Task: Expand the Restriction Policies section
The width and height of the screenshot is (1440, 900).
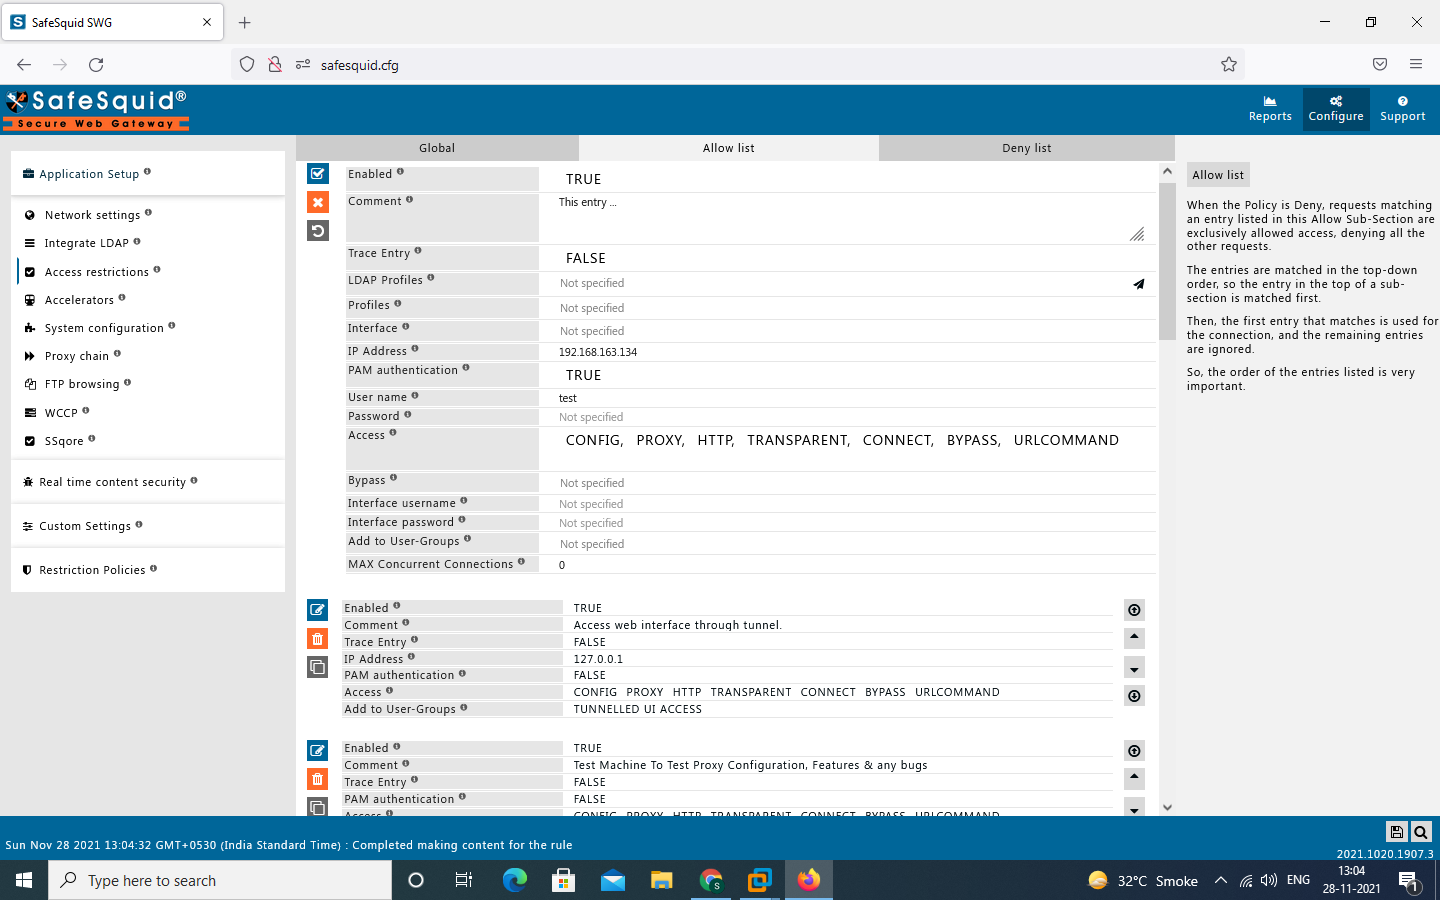Action: point(148,570)
